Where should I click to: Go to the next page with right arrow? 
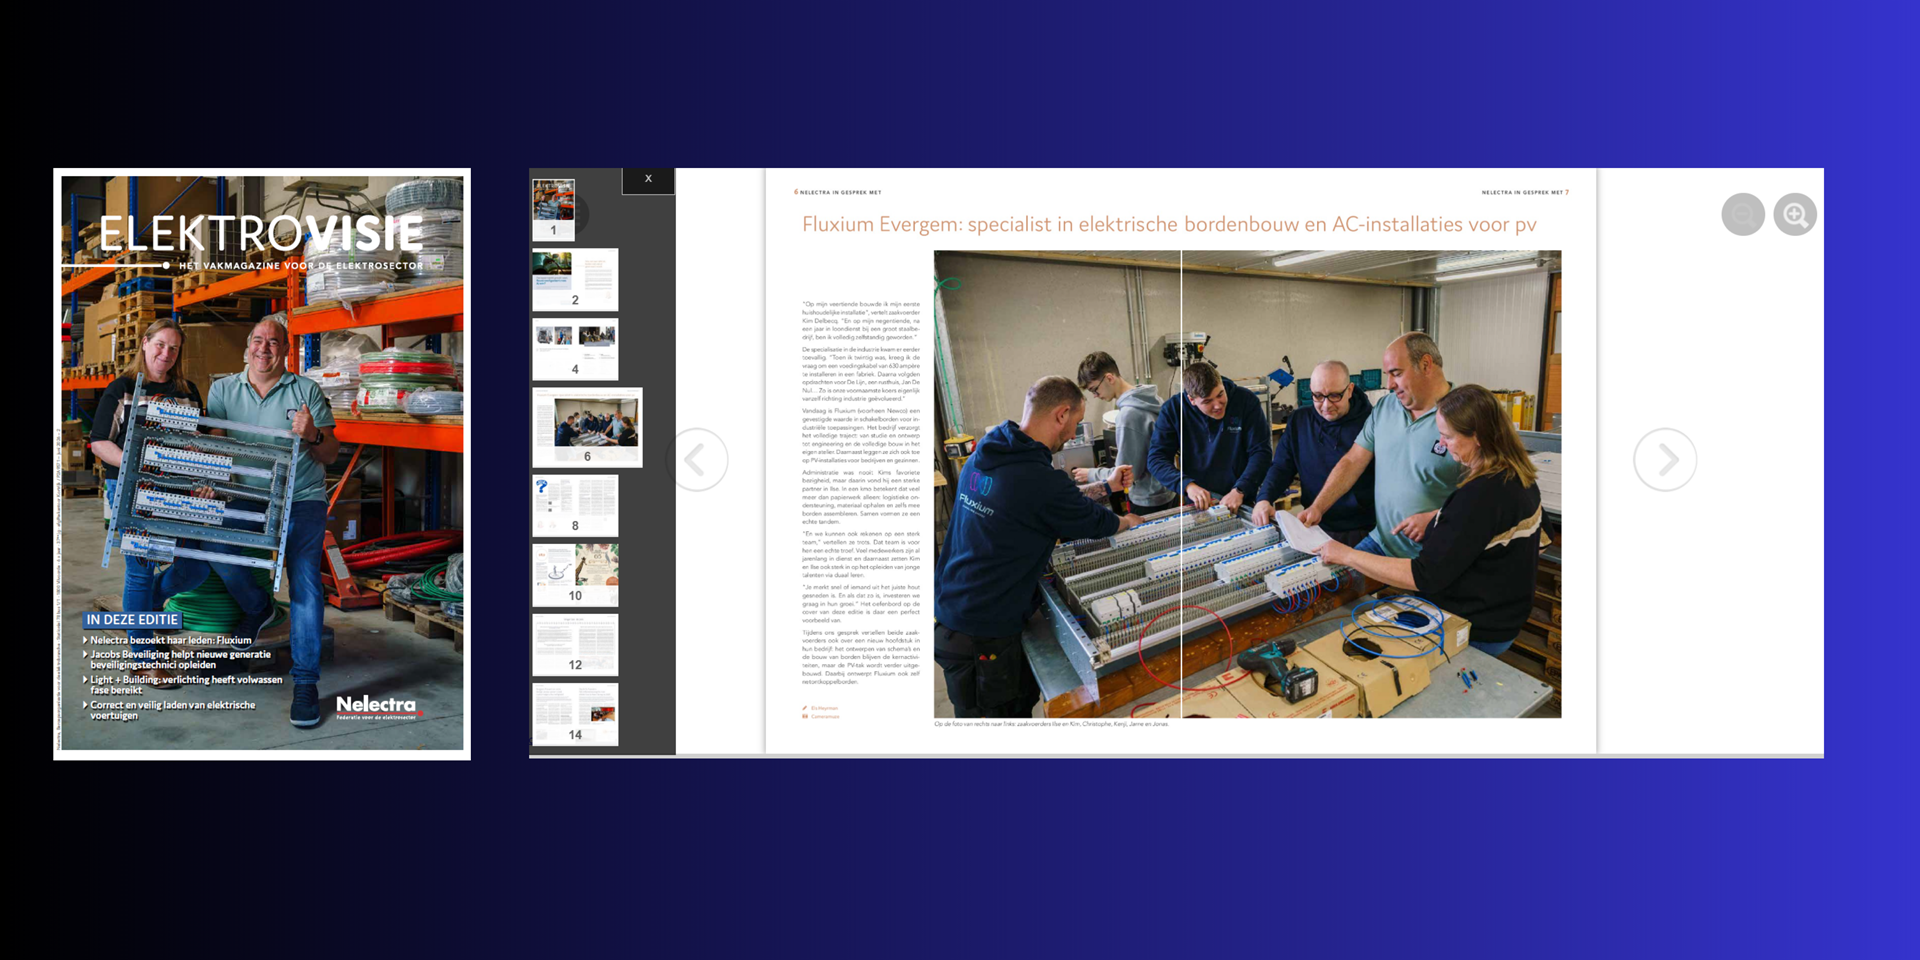[1665, 460]
